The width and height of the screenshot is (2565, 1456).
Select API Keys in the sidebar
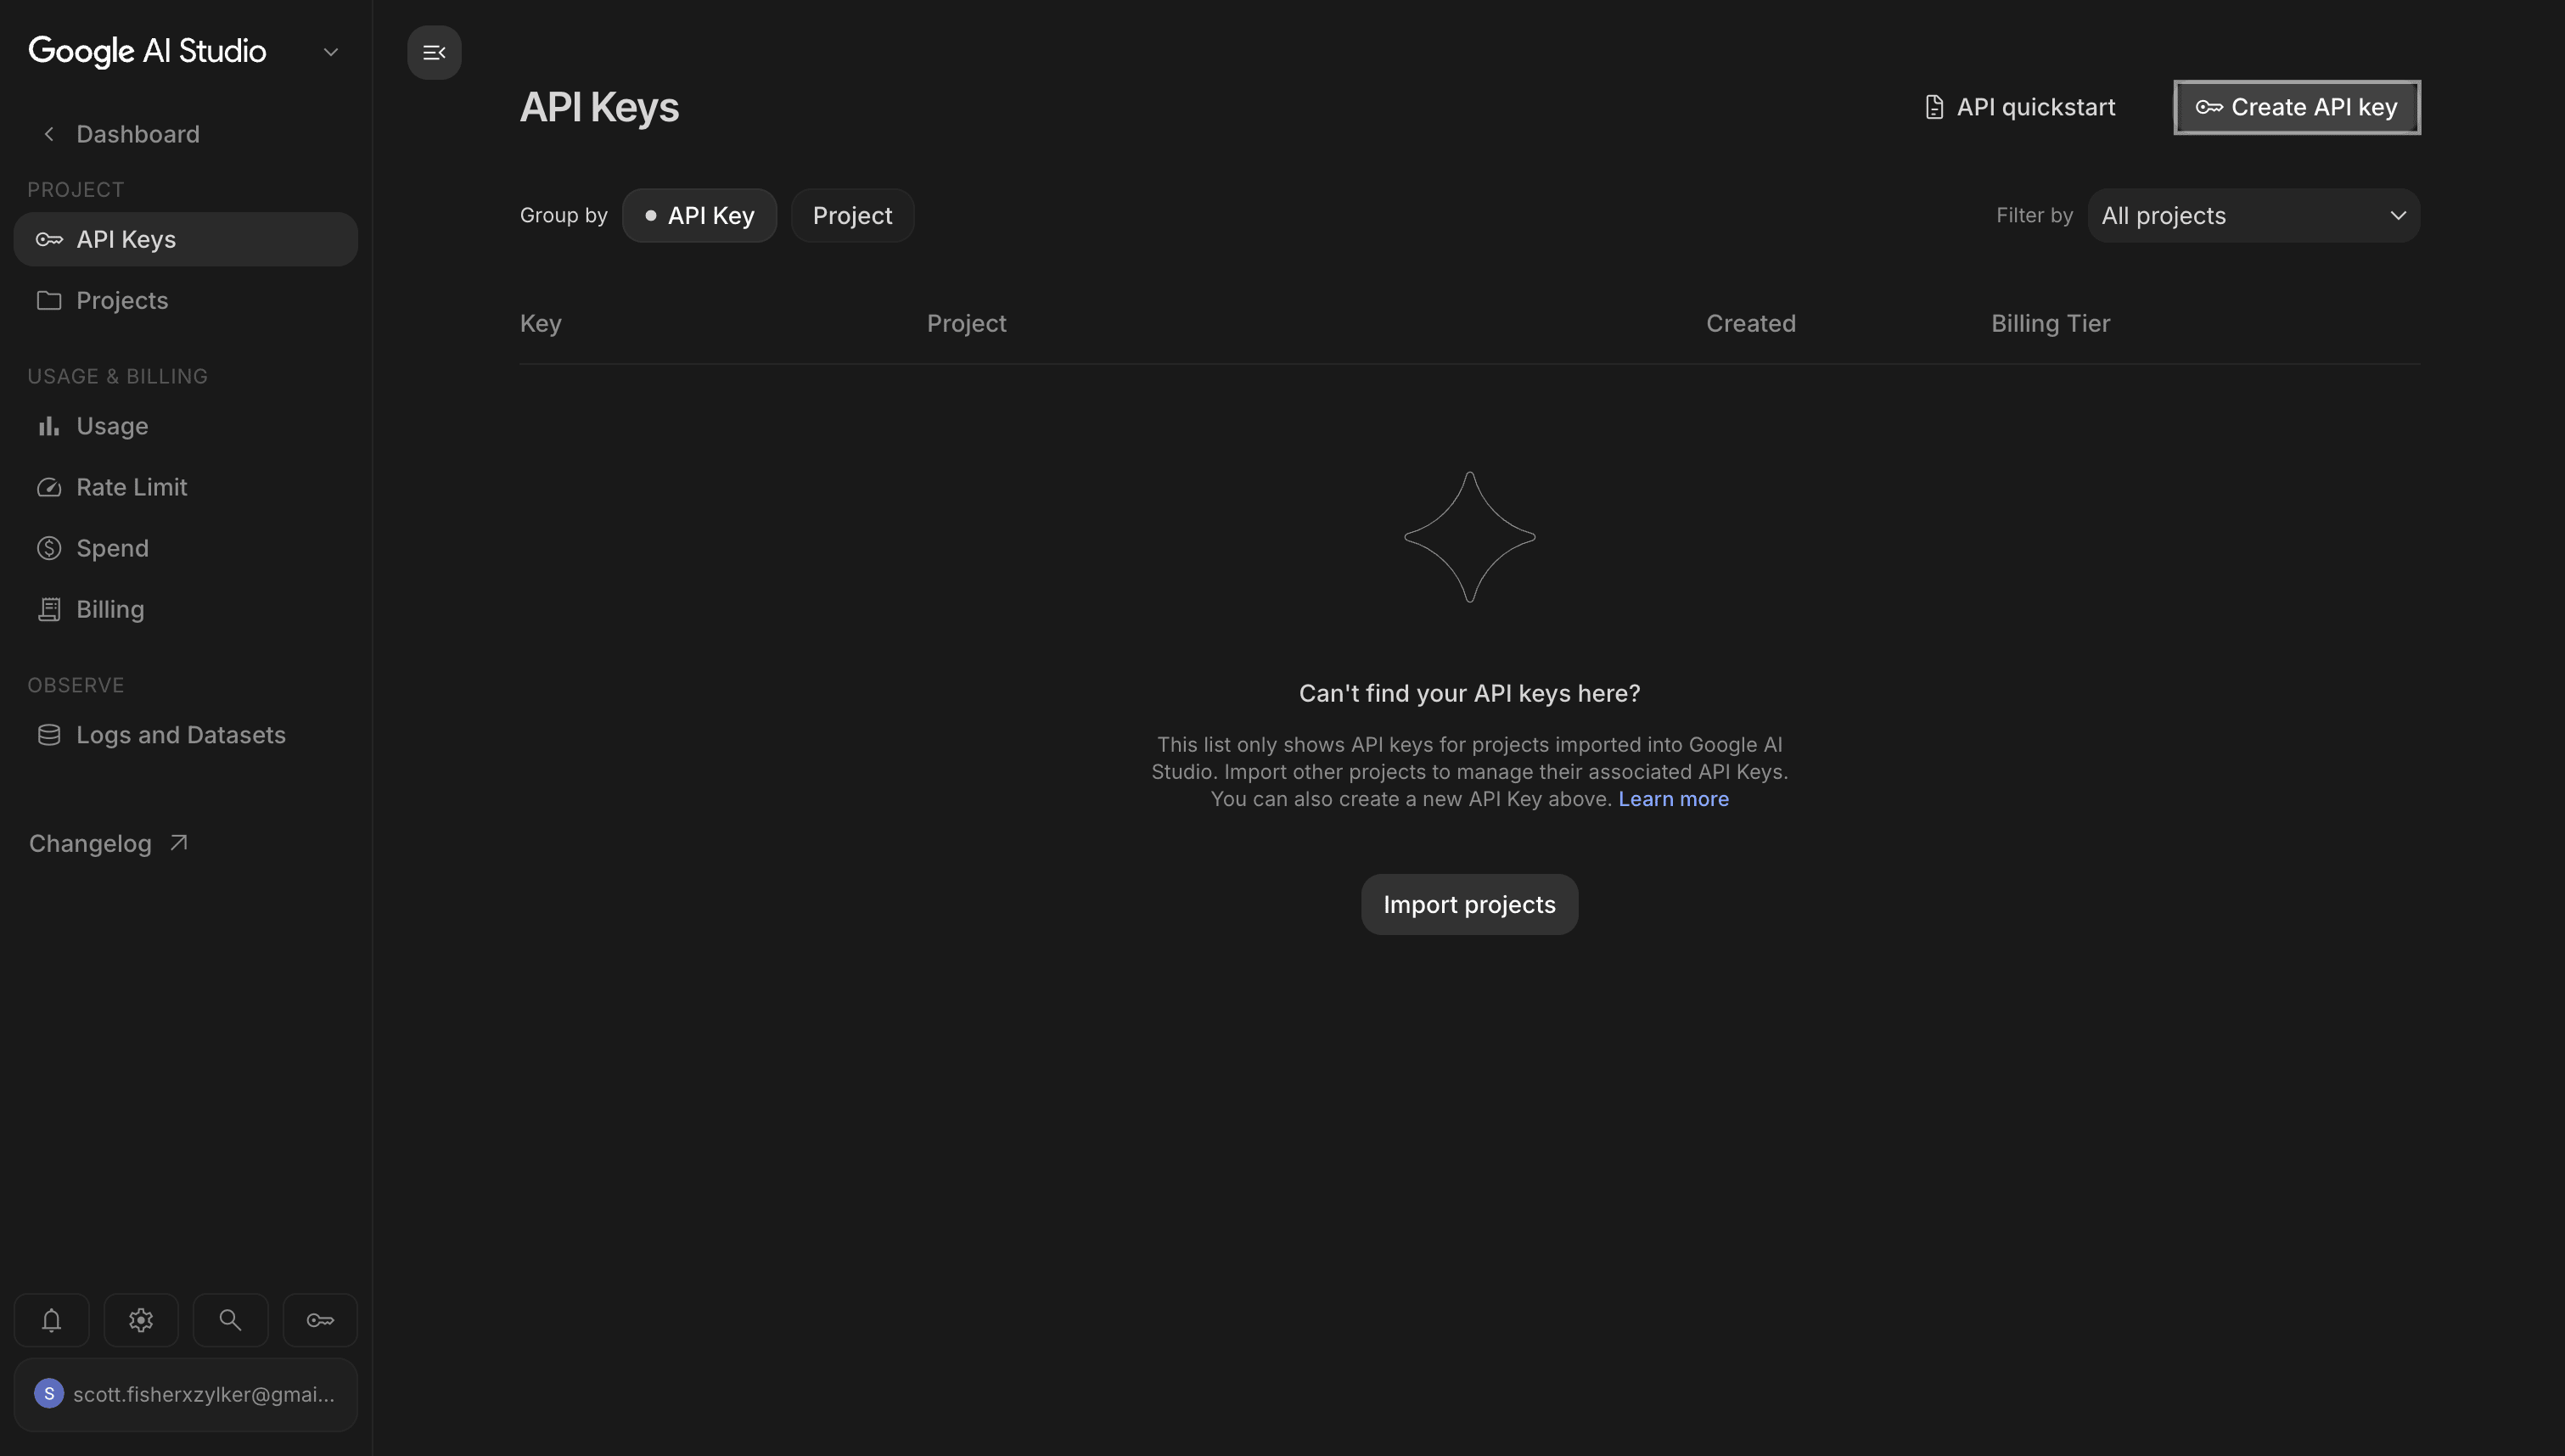[186, 239]
